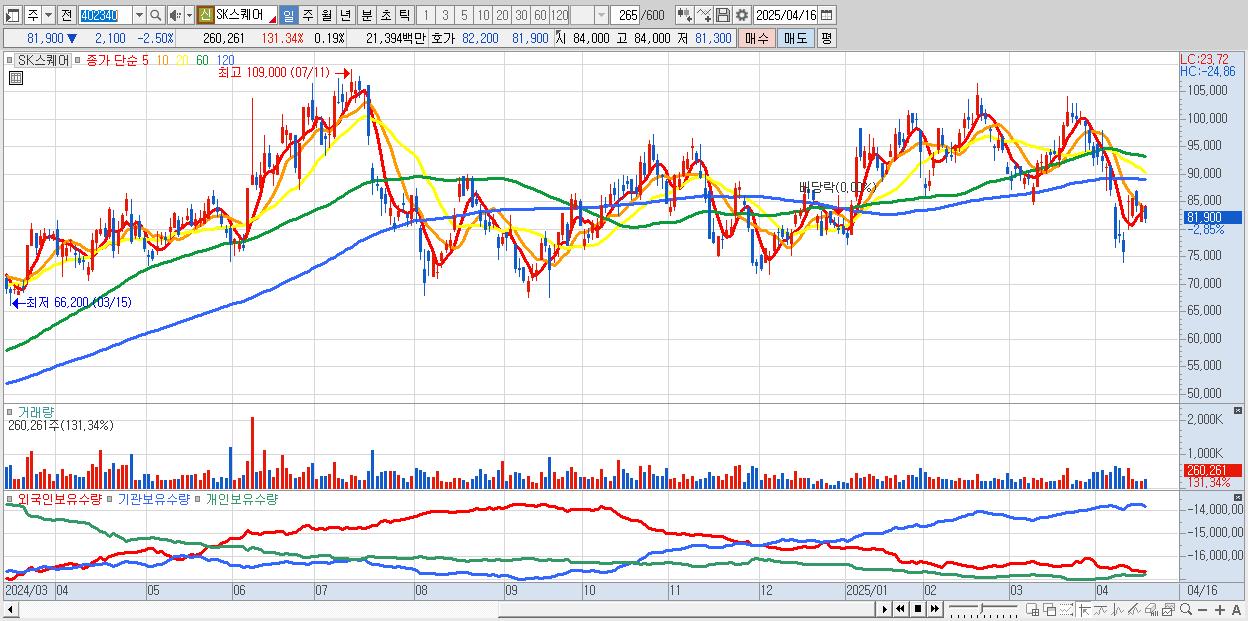Stop chart replay

click(x=917, y=609)
